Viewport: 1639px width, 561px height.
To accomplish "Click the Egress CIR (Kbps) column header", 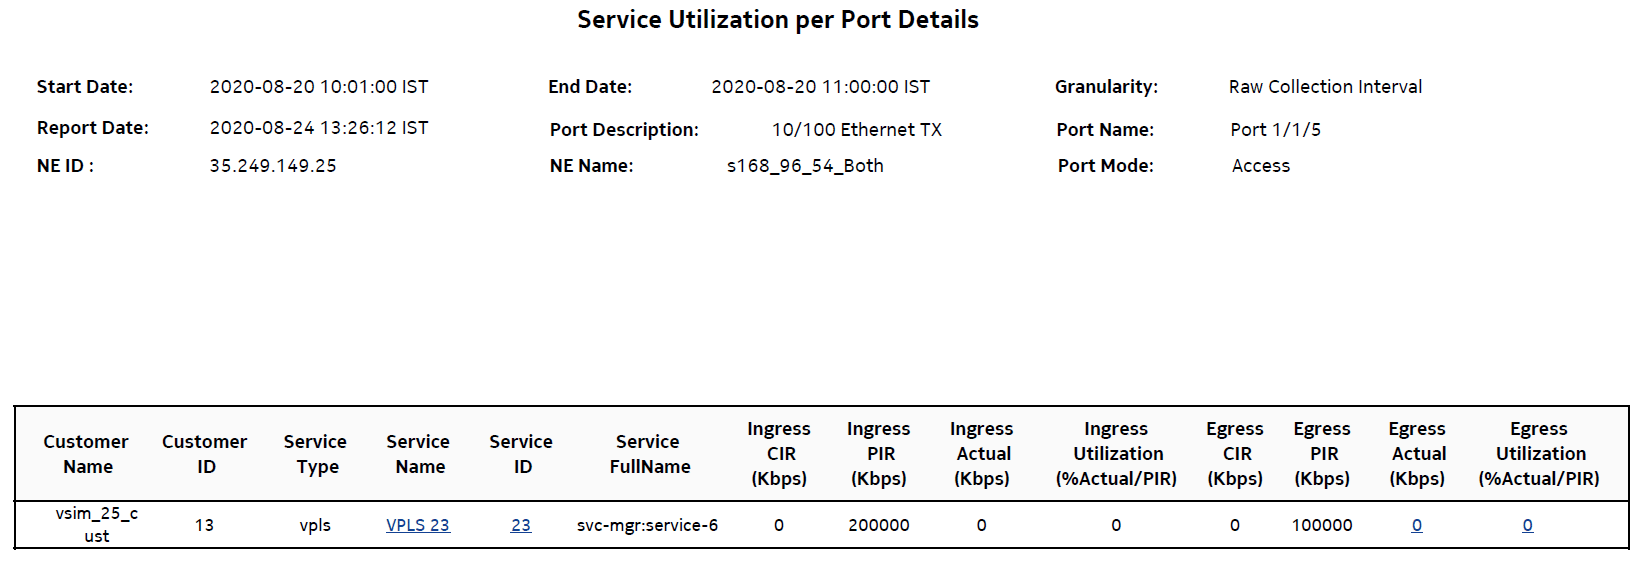I will point(1235,454).
